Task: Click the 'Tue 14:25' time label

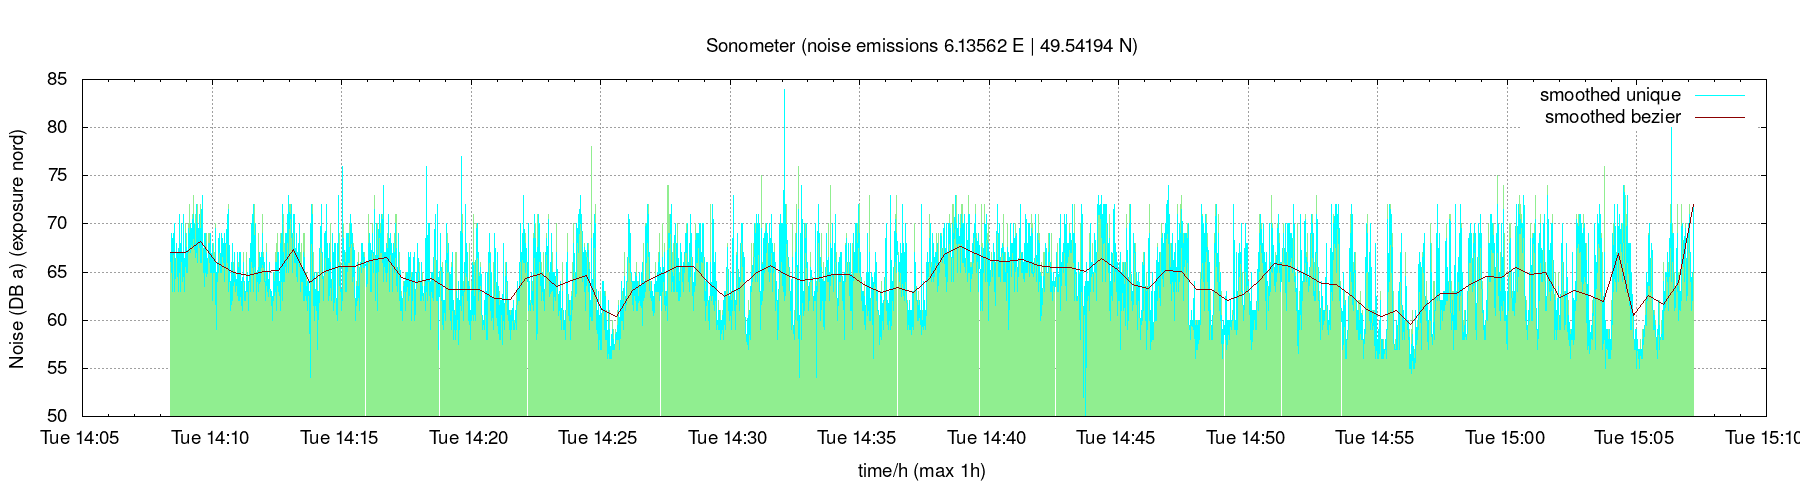Action: pyautogui.click(x=598, y=438)
